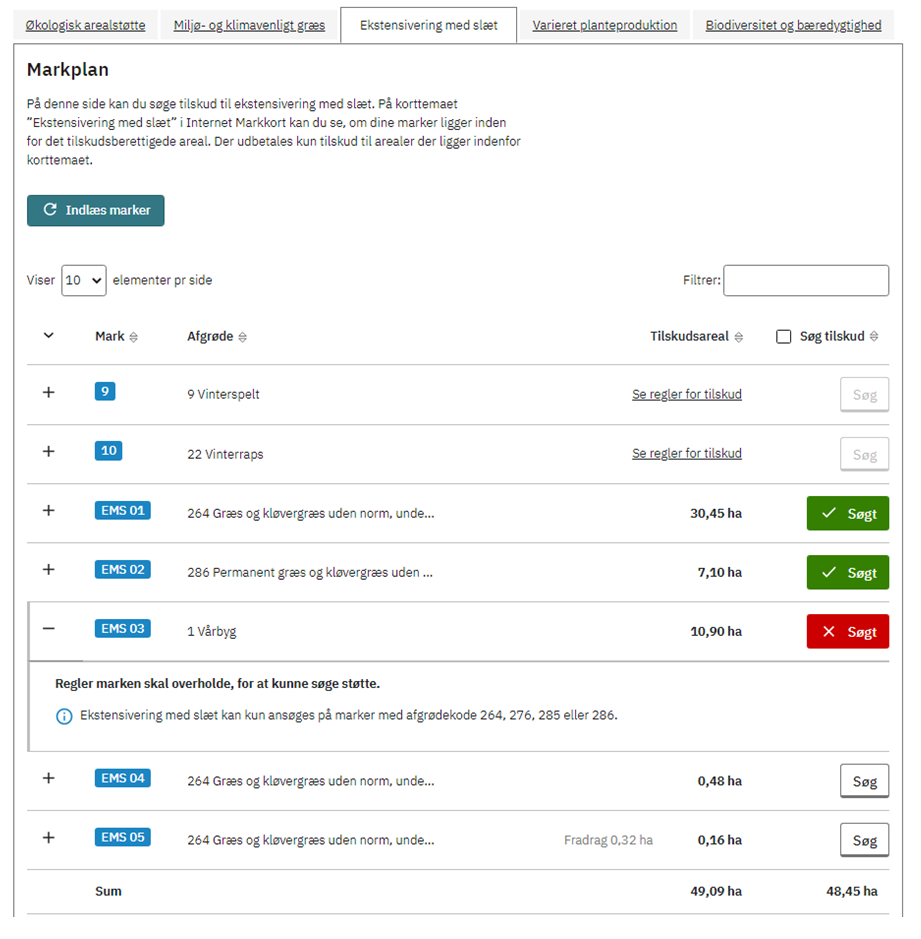Open Se regler for tilskud for Vinterraps
This screenshot has height=939, width=921.
pyautogui.click(x=686, y=453)
